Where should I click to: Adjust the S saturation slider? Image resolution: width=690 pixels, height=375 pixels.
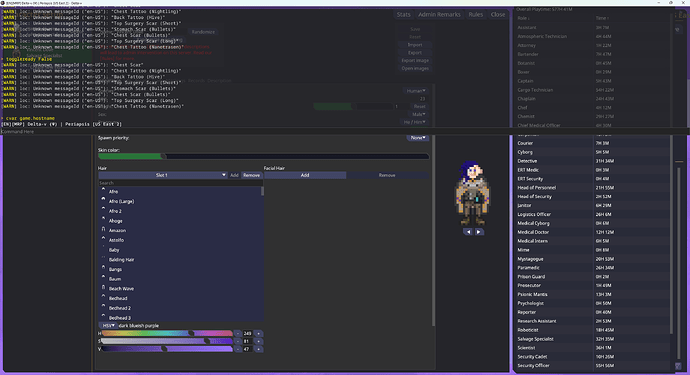click(167, 341)
